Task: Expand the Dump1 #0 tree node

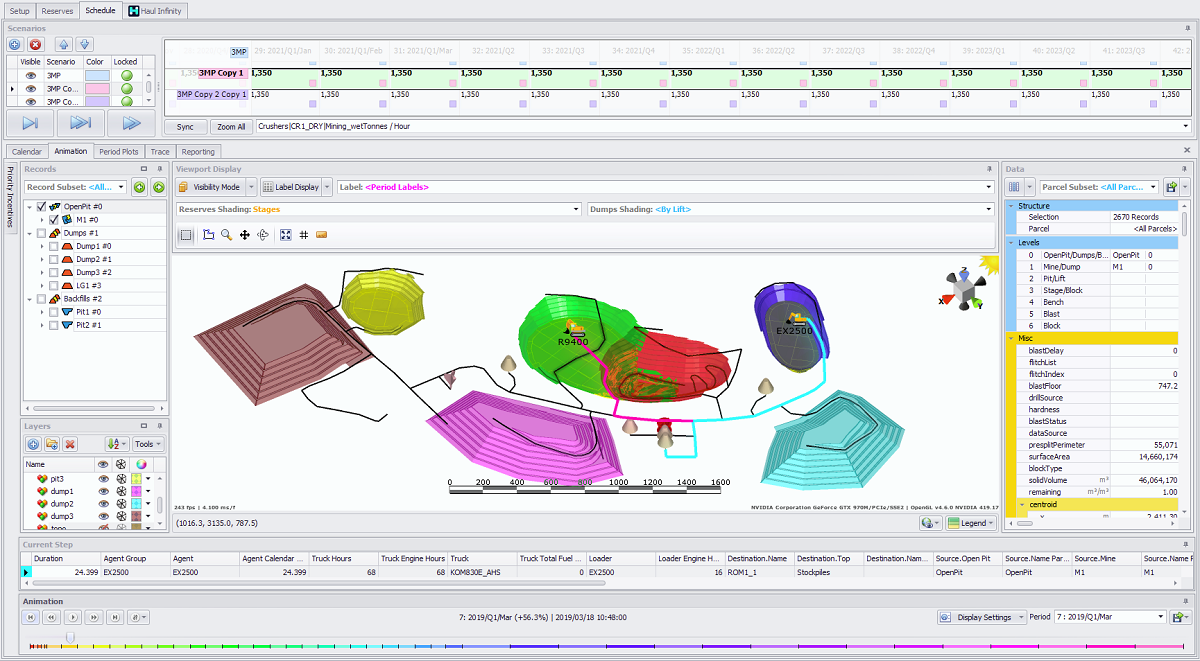Action: pyautogui.click(x=42, y=246)
